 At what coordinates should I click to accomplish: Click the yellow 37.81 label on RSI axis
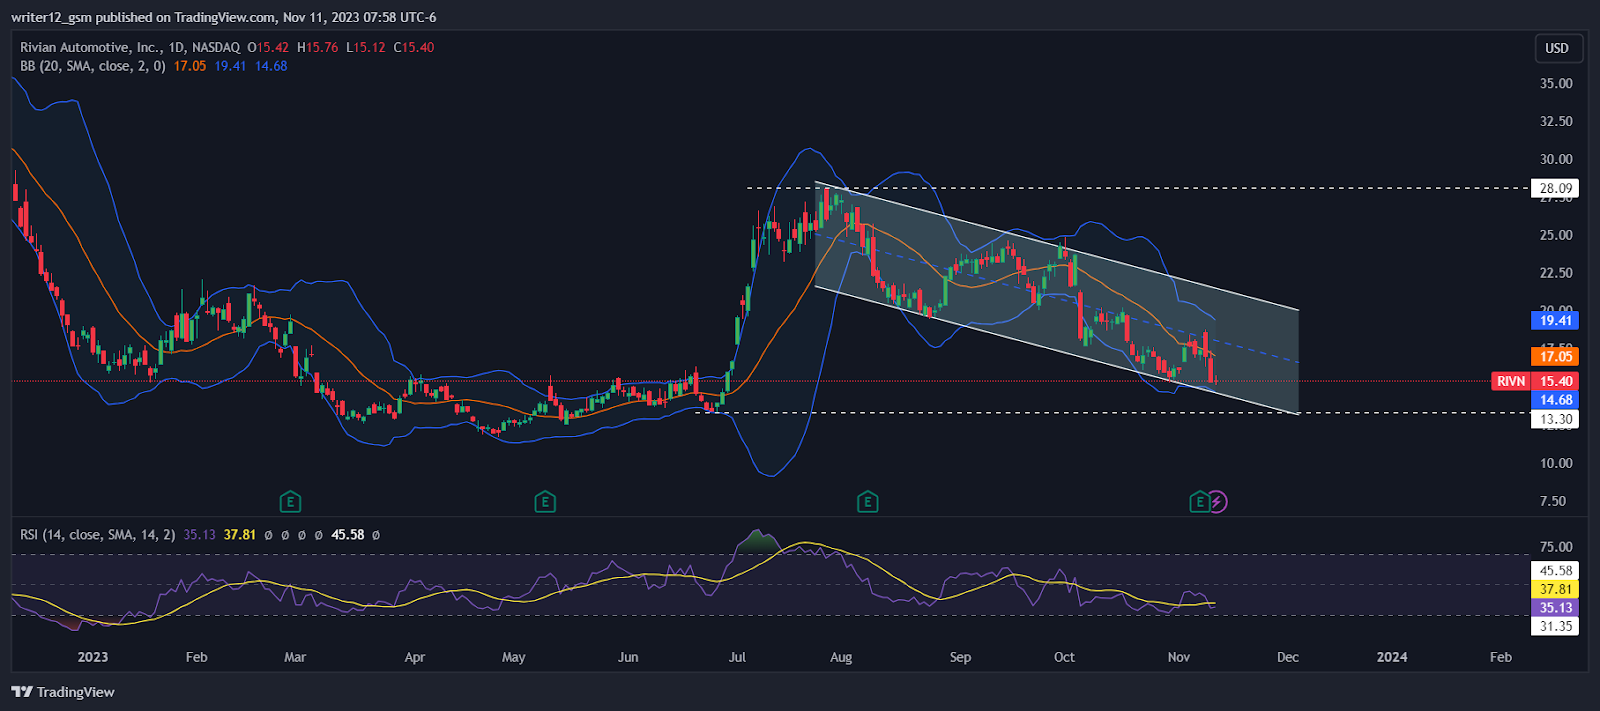[1555, 589]
